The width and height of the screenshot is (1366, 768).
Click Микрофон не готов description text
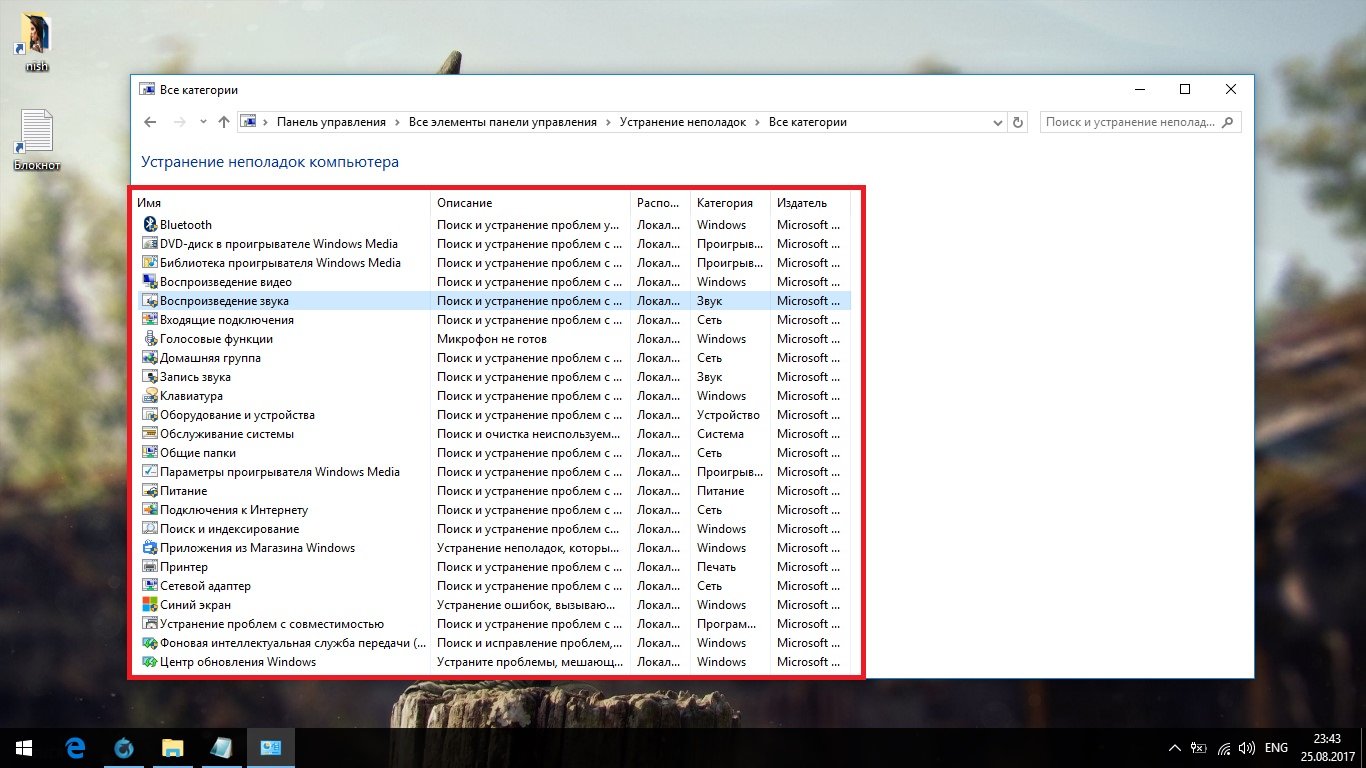[x=492, y=339]
